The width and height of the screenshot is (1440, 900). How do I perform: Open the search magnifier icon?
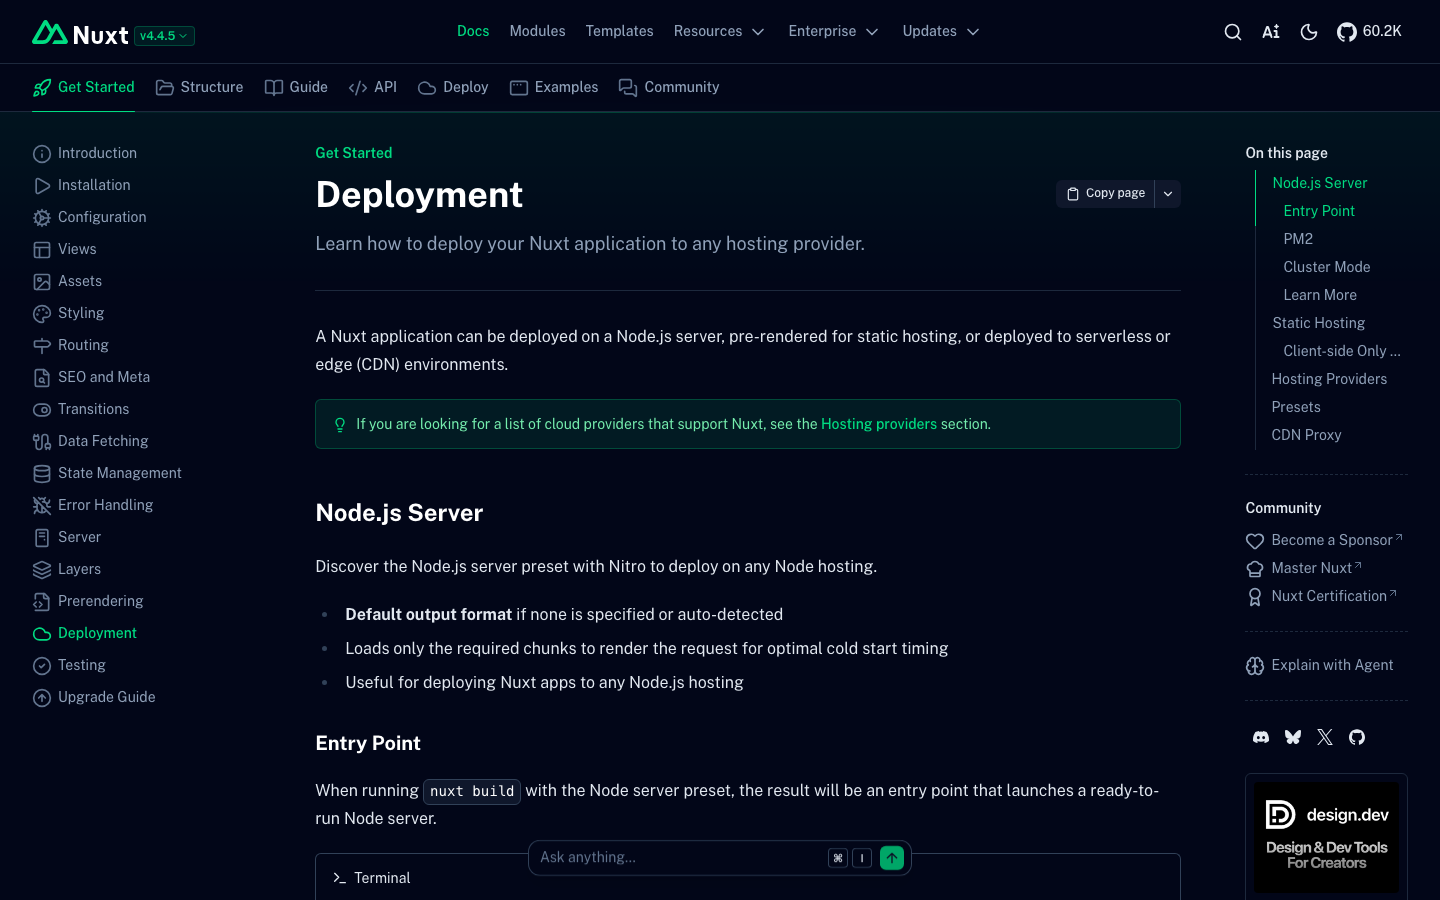(1233, 32)
